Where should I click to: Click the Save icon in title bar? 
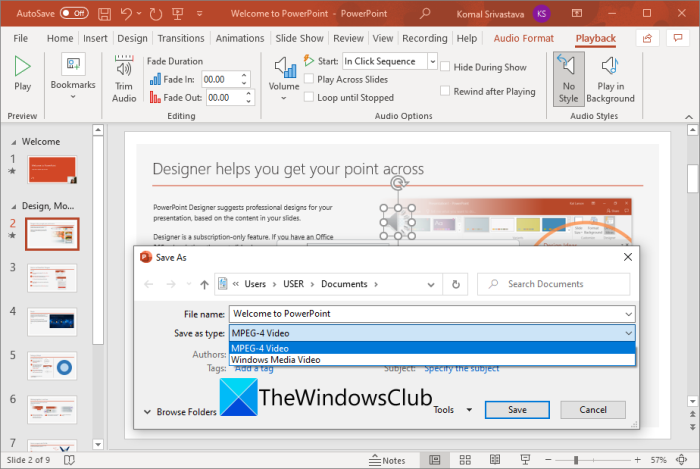104,14
